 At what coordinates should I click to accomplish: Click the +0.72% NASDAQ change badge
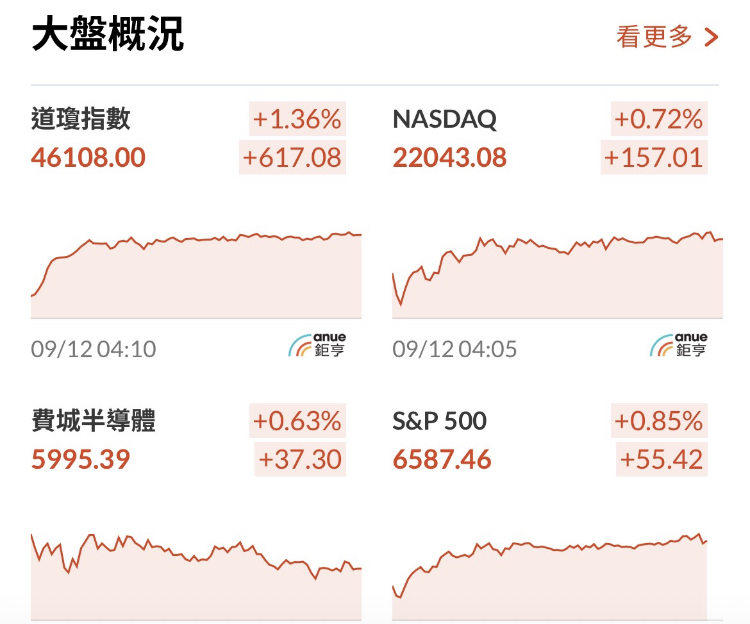(x=659, y=119)
